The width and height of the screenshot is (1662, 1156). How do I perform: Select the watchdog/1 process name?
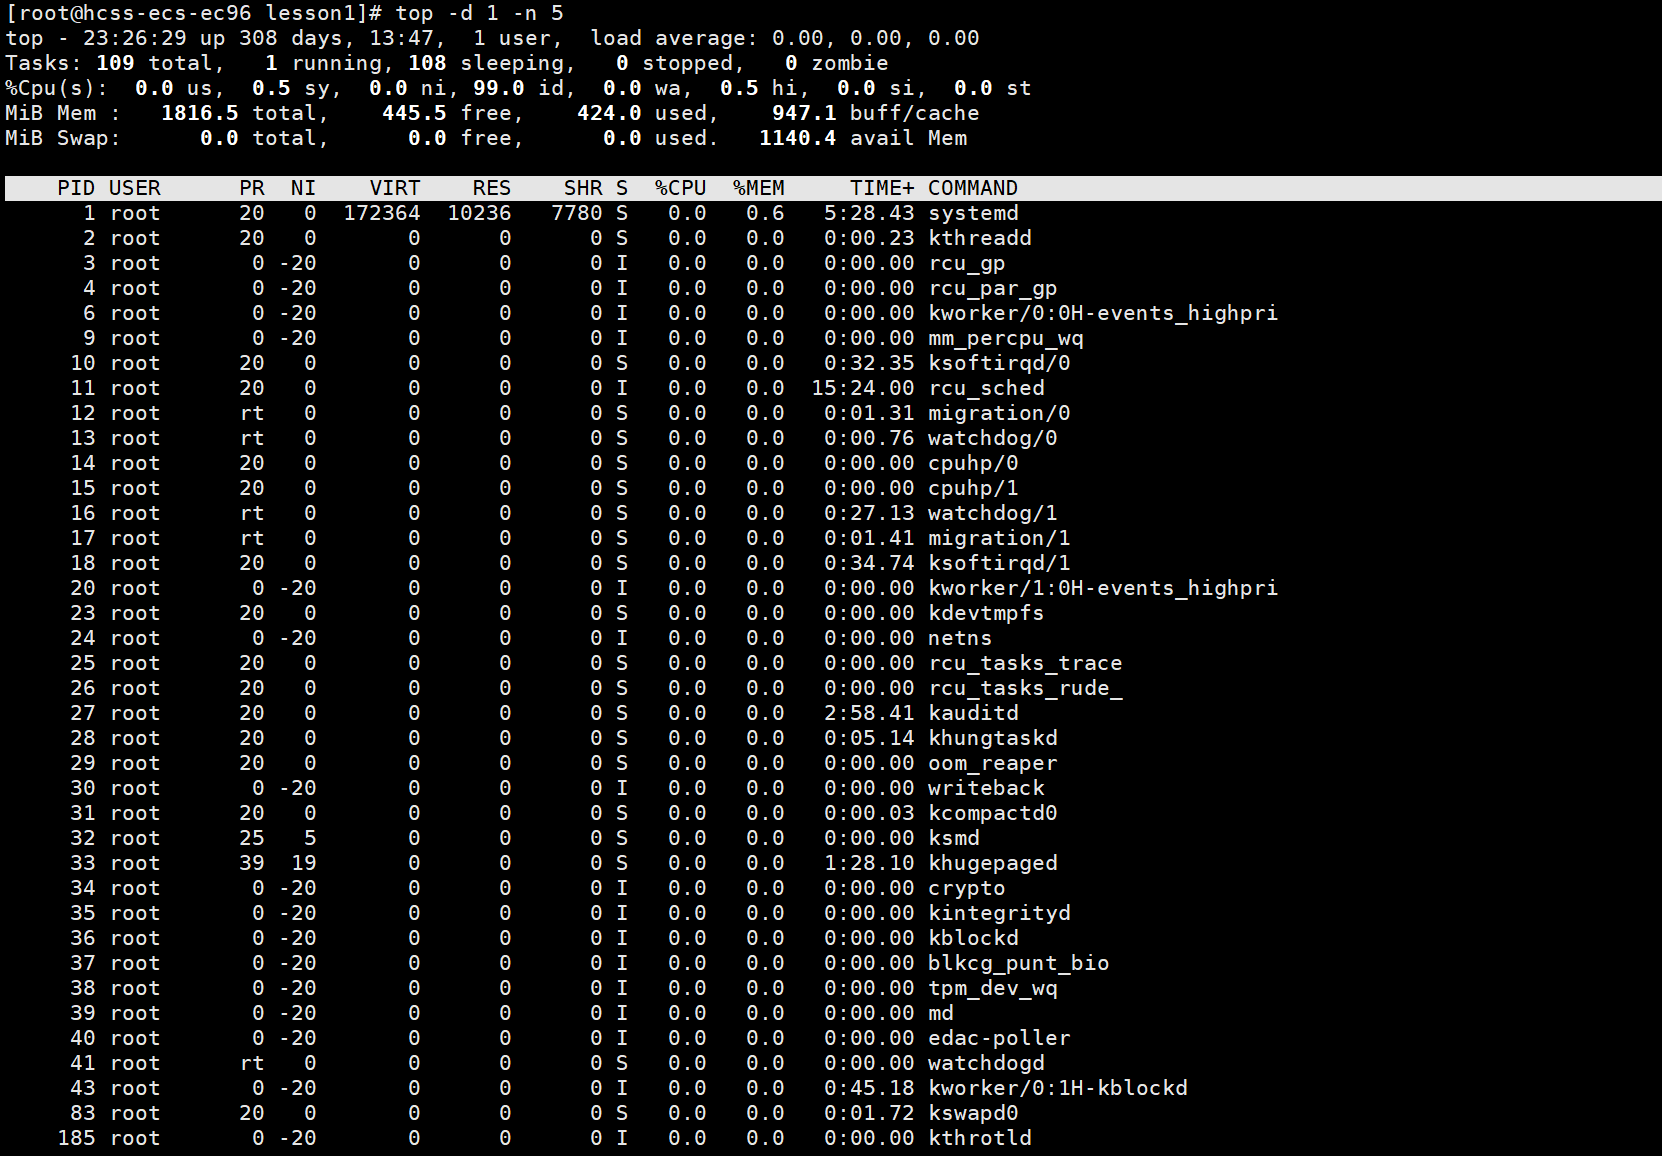click(993, 513)
